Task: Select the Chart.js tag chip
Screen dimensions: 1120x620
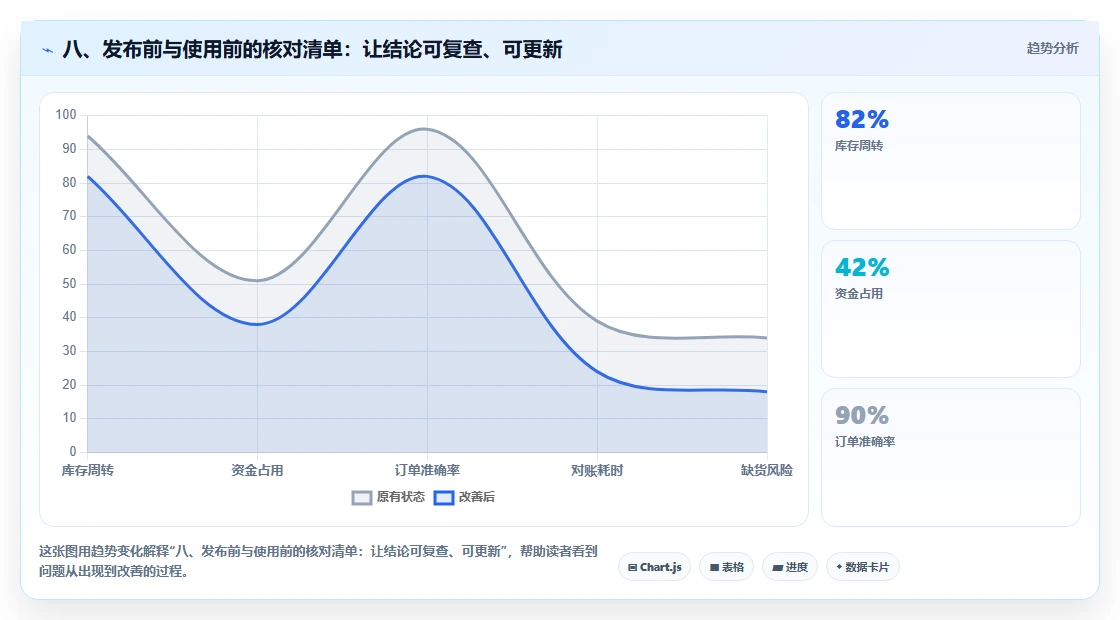Action: [654, 567]
